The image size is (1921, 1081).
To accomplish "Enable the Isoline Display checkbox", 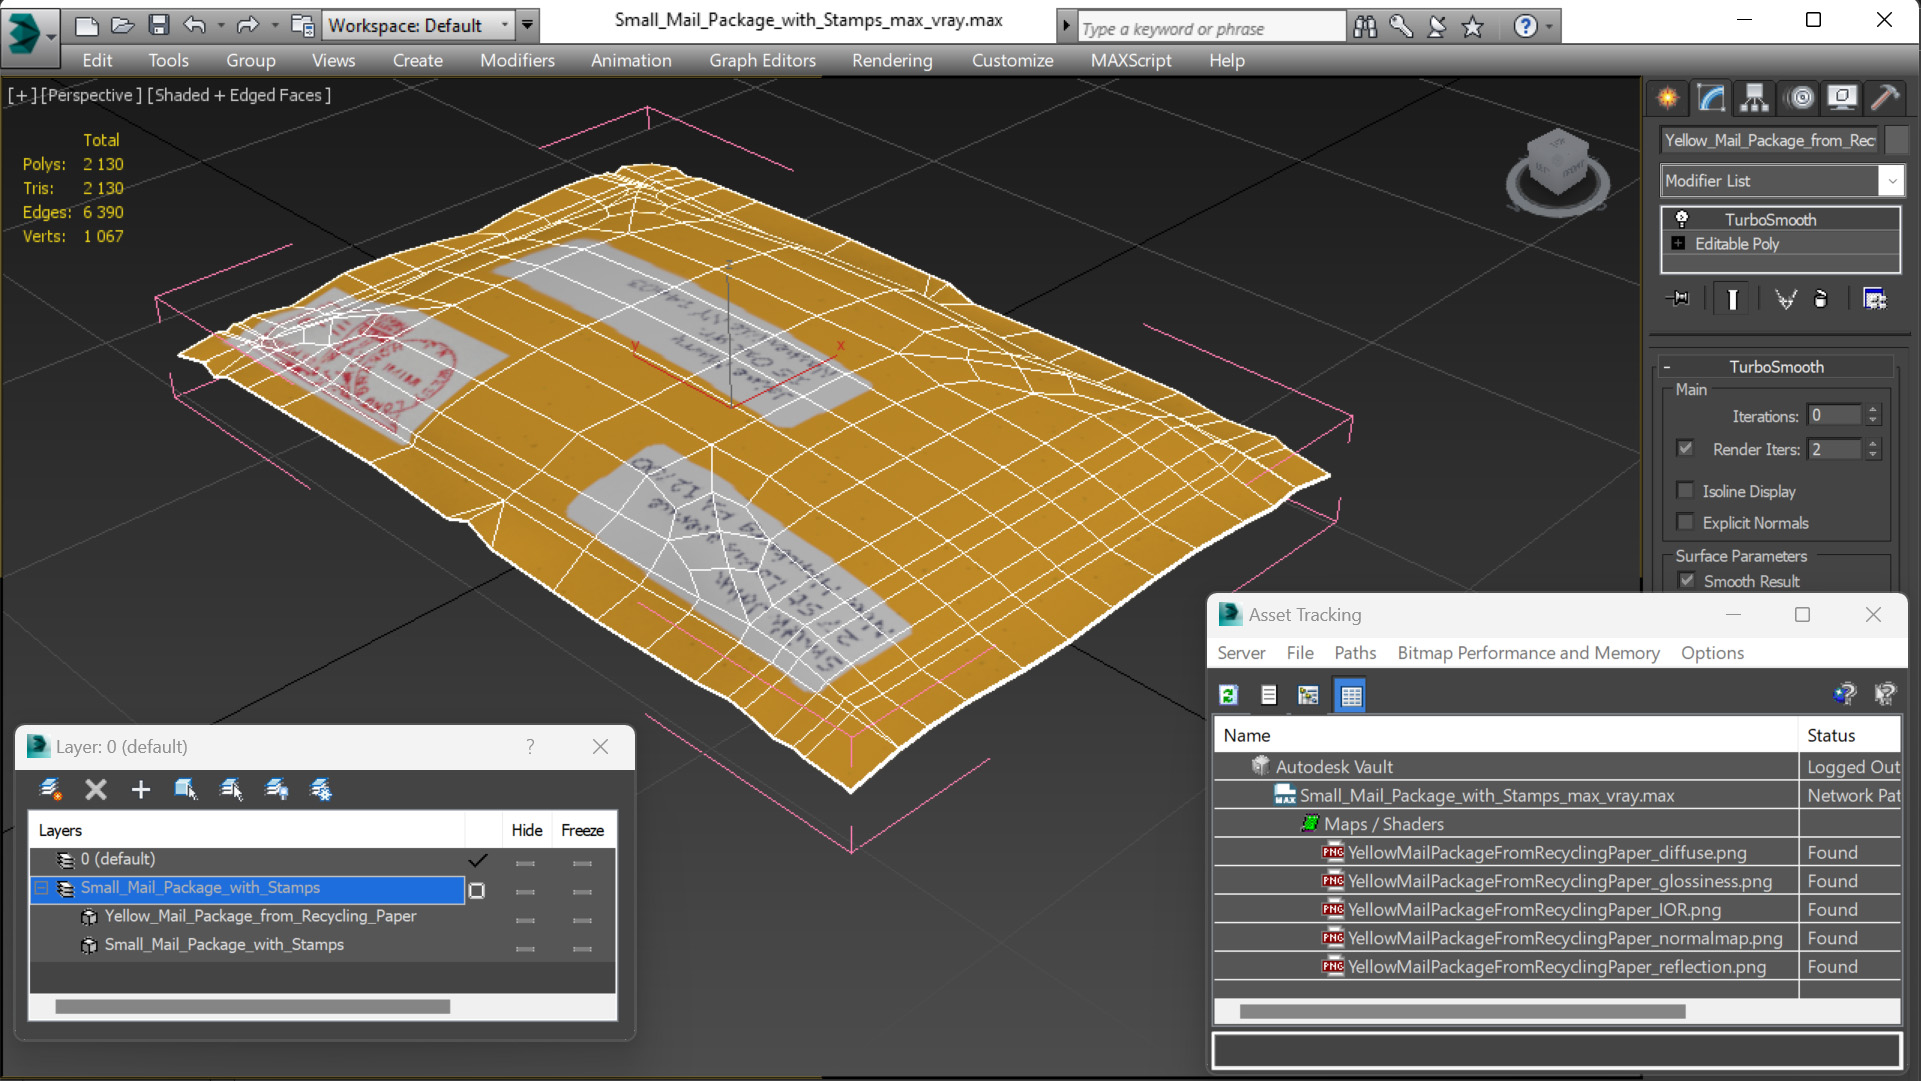I will click(x=1686, y=491).
